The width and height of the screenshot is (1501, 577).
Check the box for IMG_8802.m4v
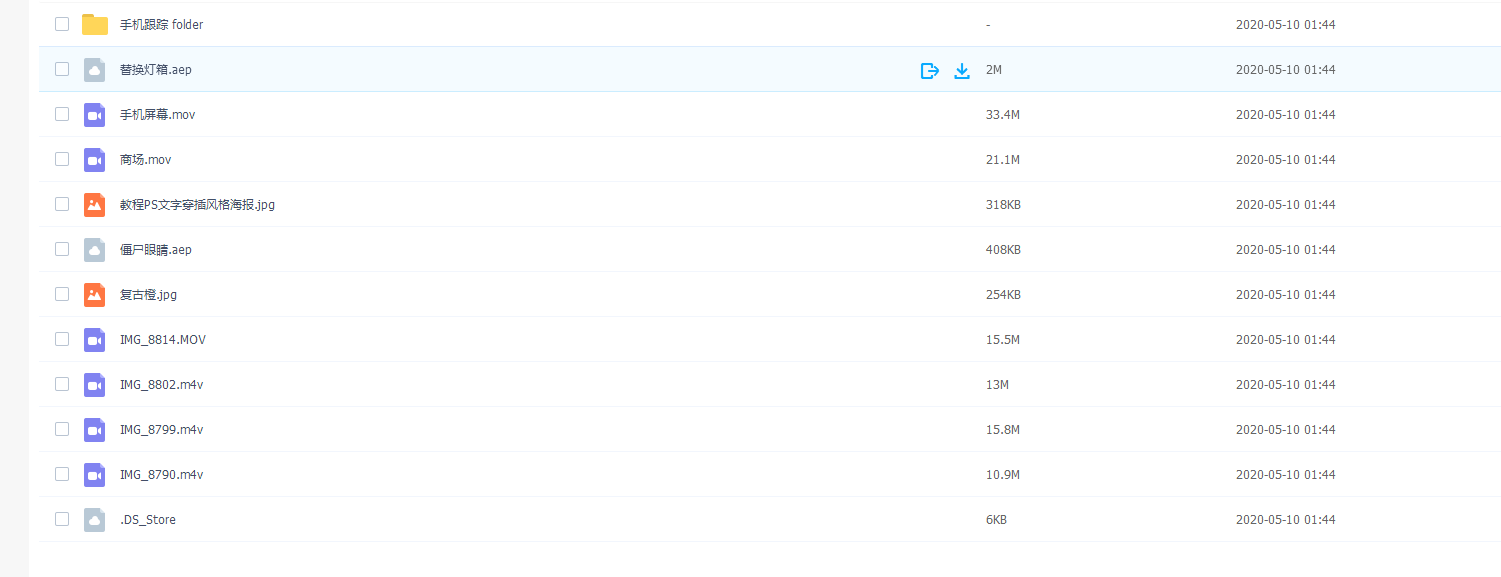[x=62, y=384]
